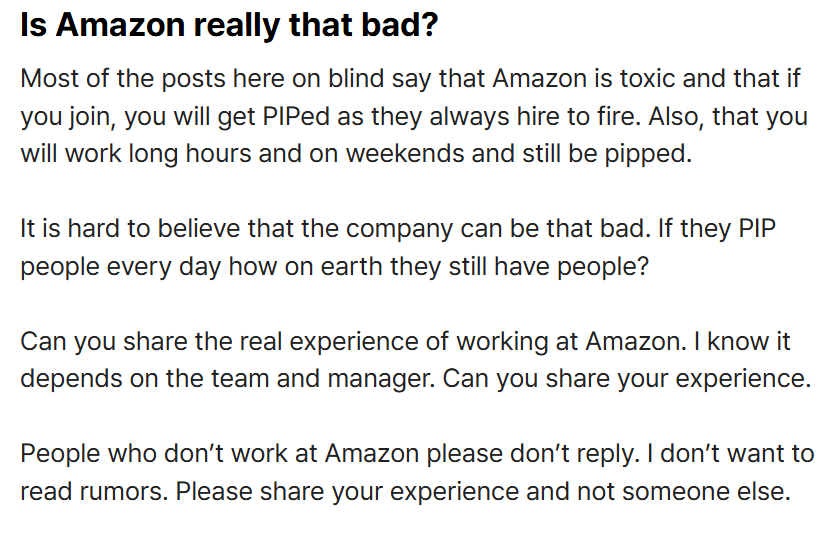Click the paragraph starting 'Most of the posts'
The width and height of the screenshot is (835, 539).
[x=414, y=116]
